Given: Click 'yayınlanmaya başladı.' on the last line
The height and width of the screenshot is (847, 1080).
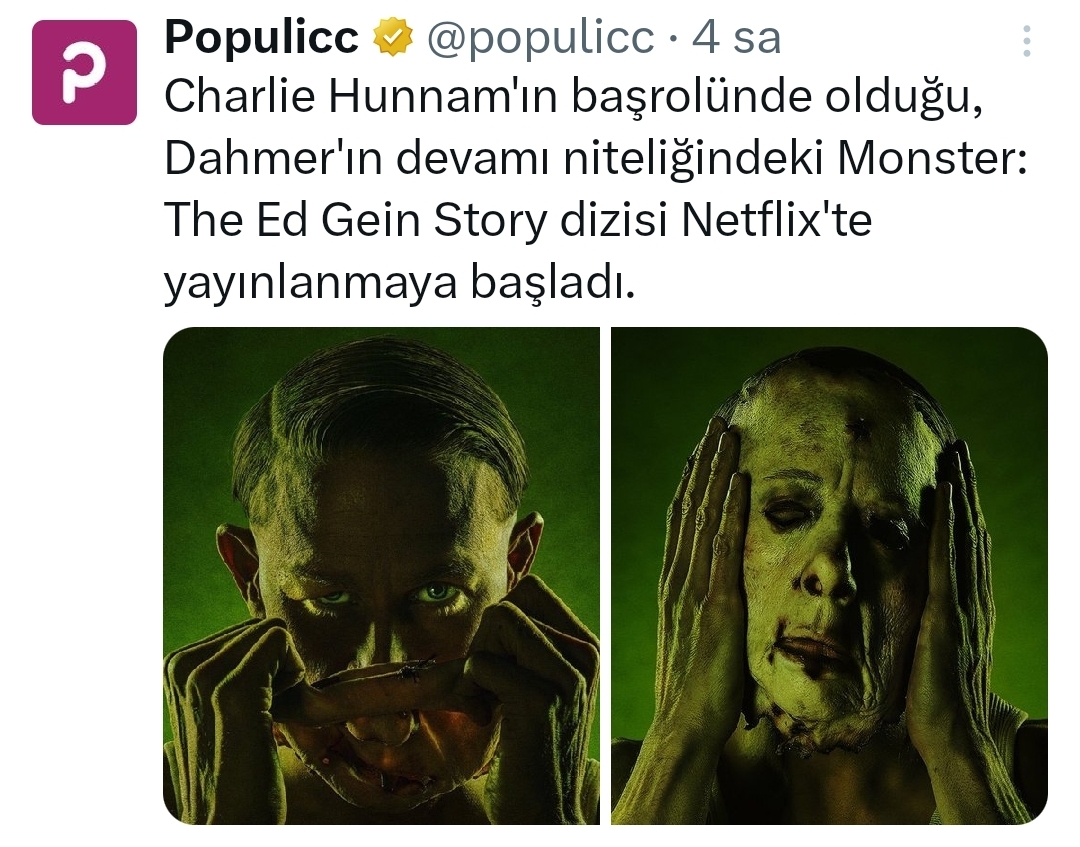Looking at the screenshot, I should 398,283.
